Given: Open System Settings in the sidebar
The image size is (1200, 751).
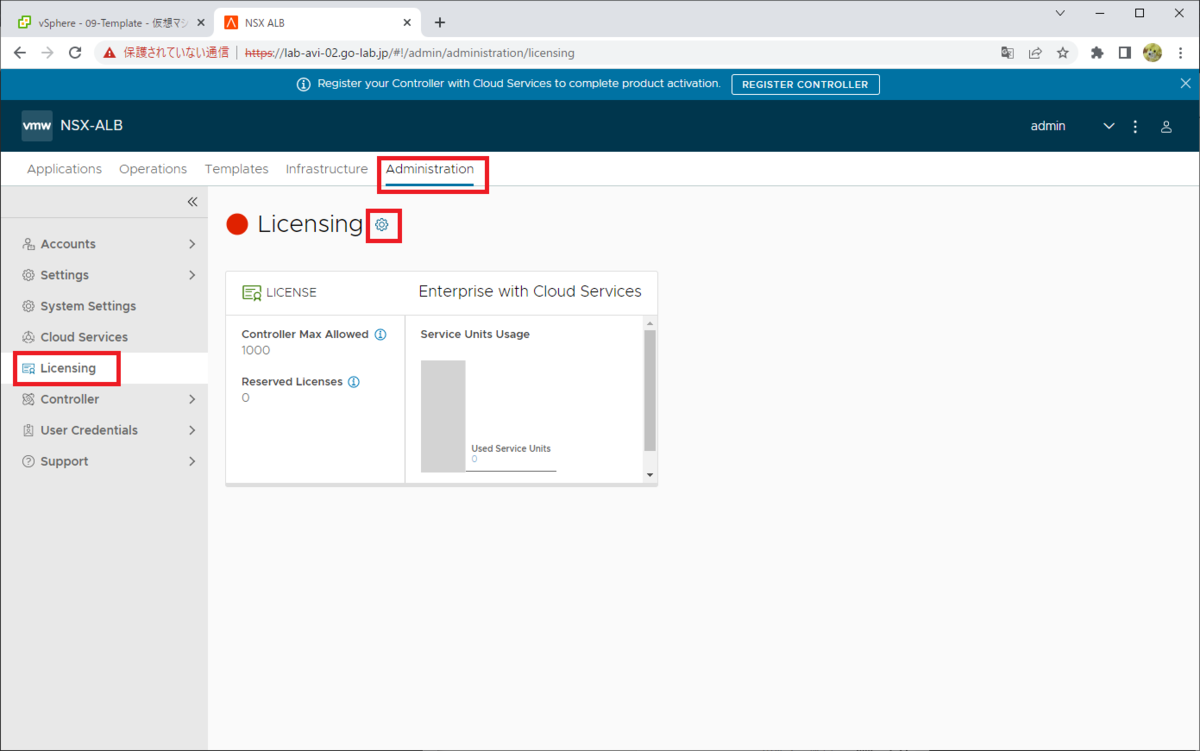Looking at the screenshot, I should point(104,306).
